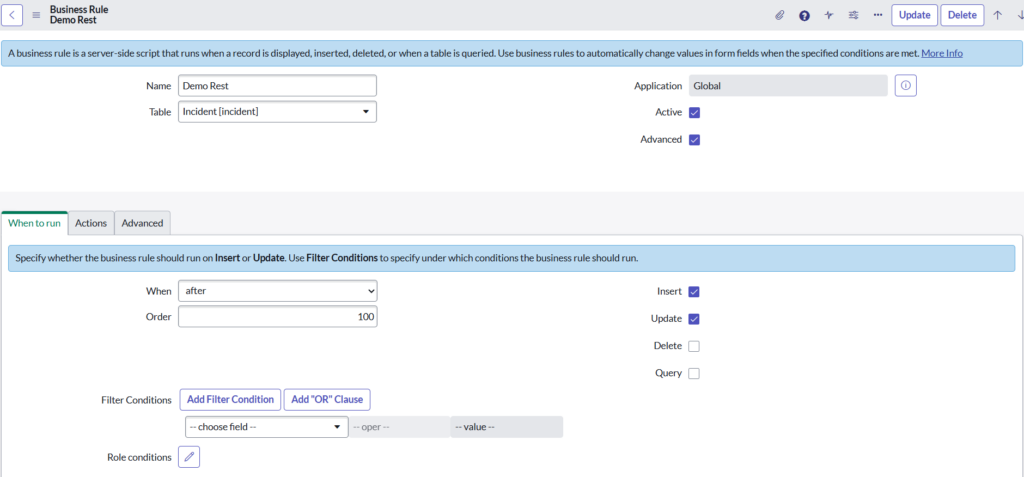The image size is (1024, 477).
Task: Click the Application info icon
Action: coord(905,86)
